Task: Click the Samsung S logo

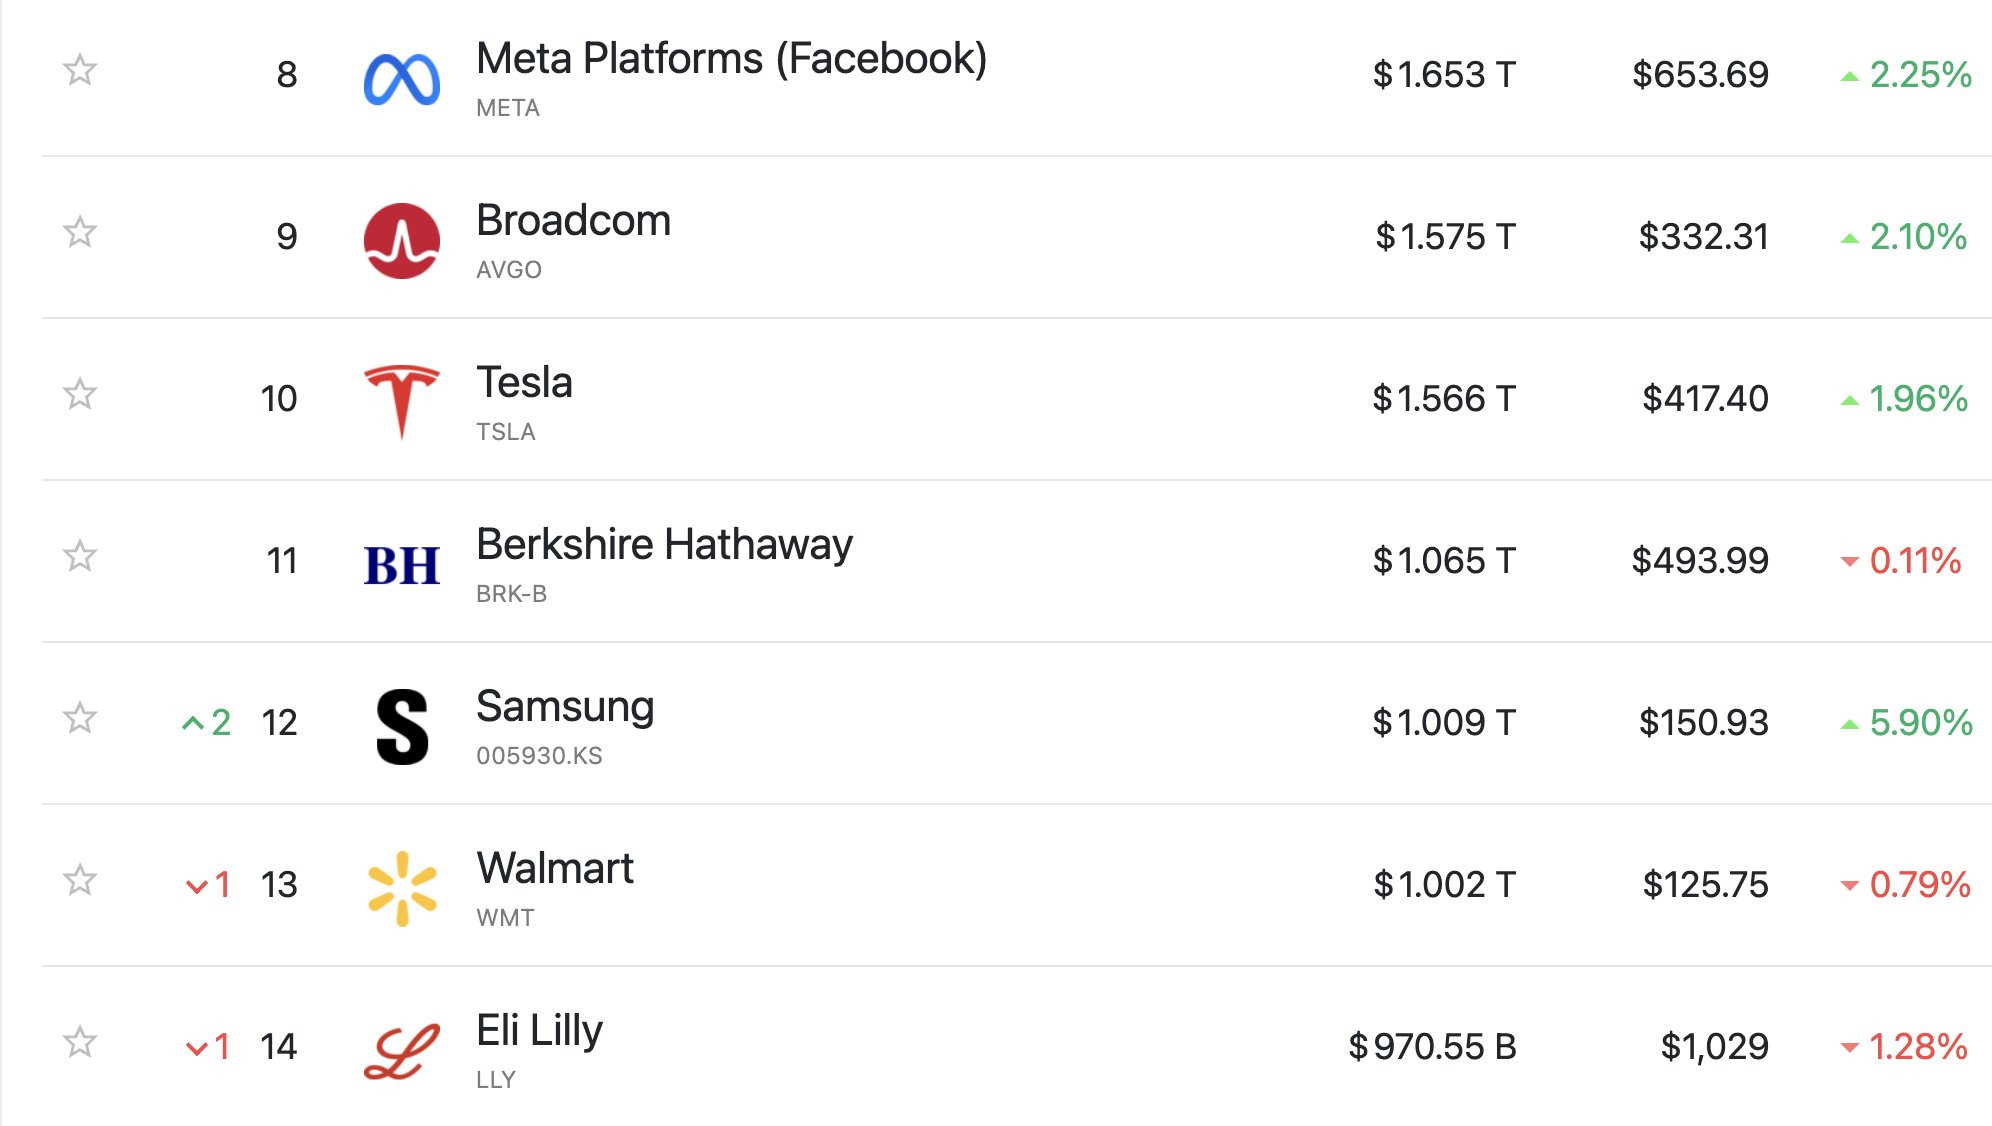Action: click(x=402, y=727)
